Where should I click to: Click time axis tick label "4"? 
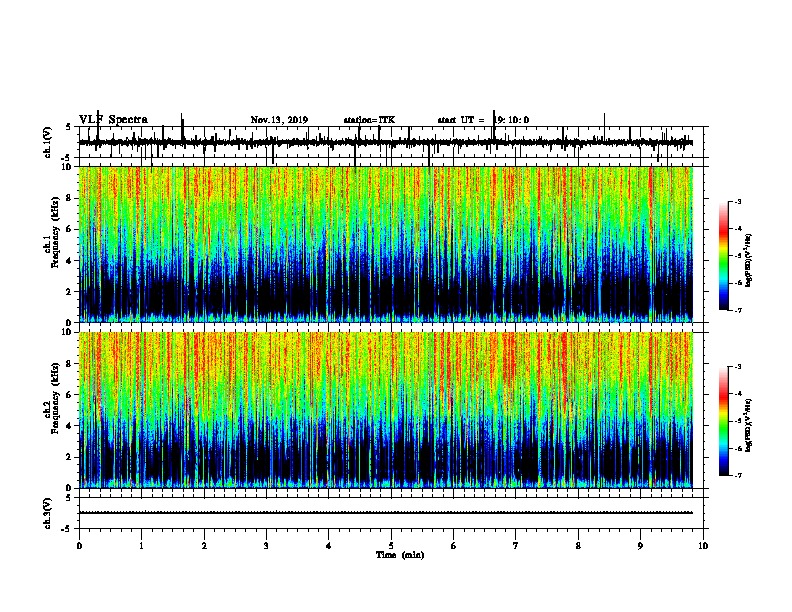tap(329, 546)
